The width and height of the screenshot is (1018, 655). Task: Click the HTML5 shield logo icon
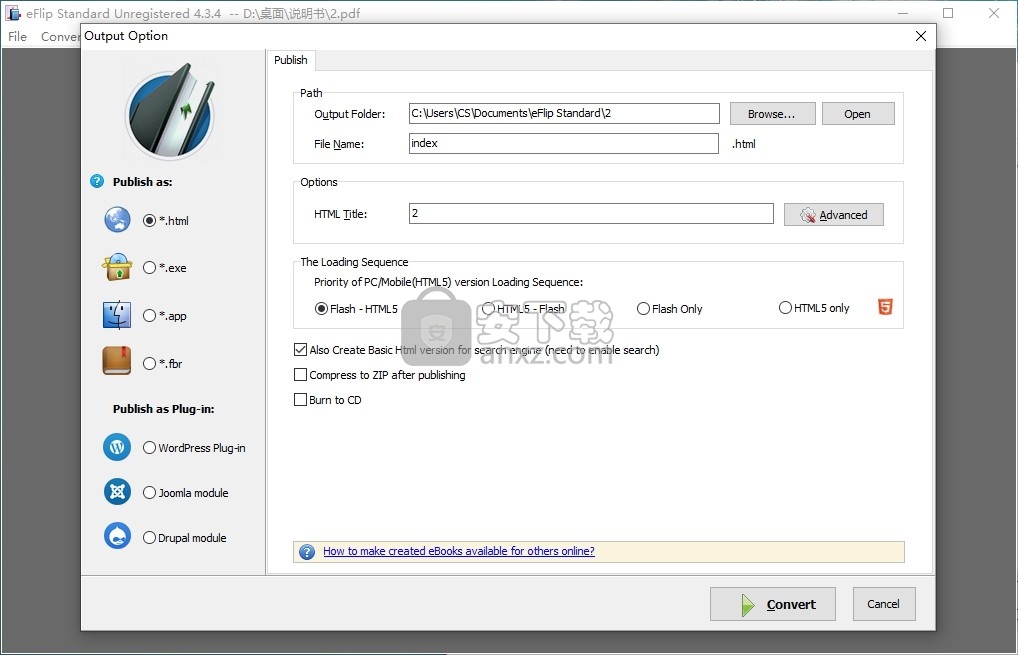(885, 306)
